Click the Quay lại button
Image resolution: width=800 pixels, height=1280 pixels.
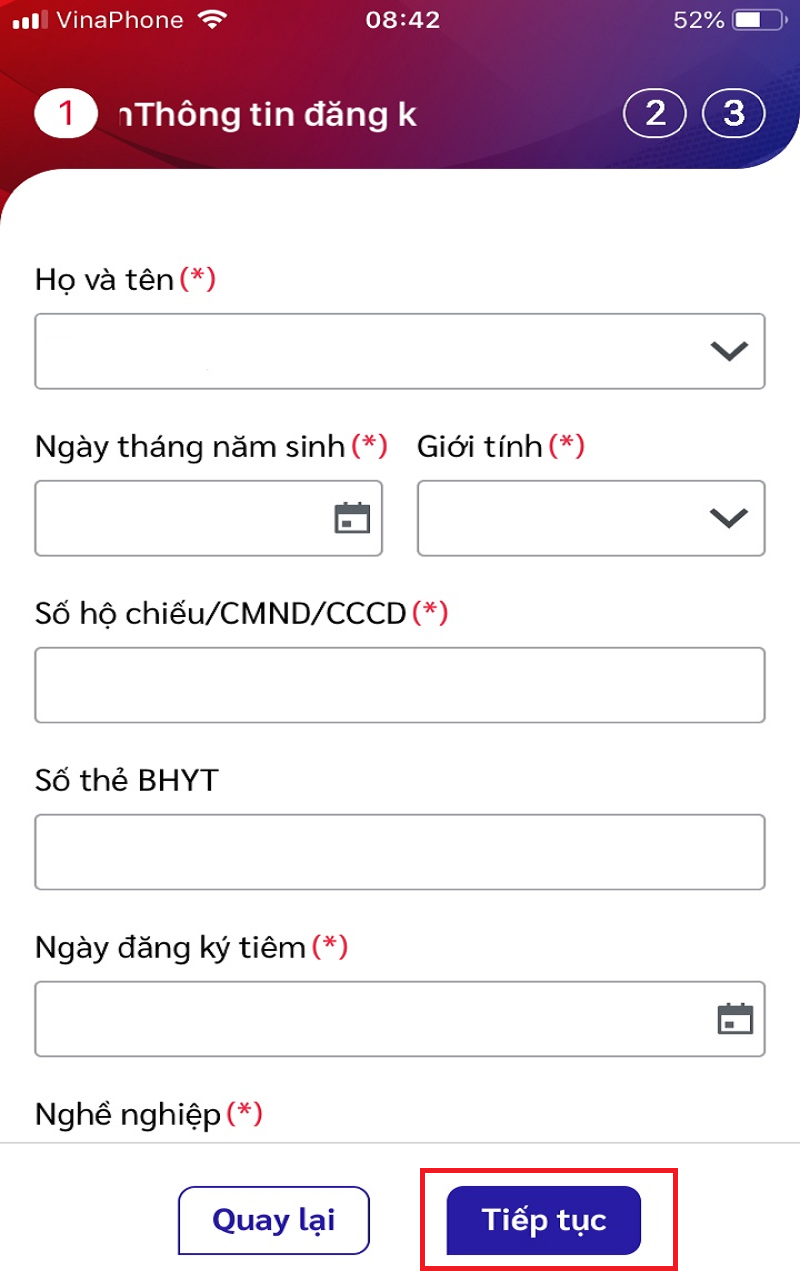[274, 1220]
